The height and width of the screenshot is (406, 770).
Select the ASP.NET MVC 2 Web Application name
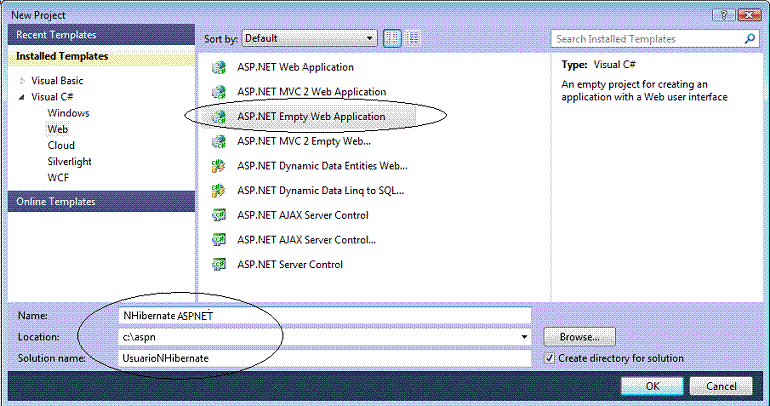pos(311,92)
